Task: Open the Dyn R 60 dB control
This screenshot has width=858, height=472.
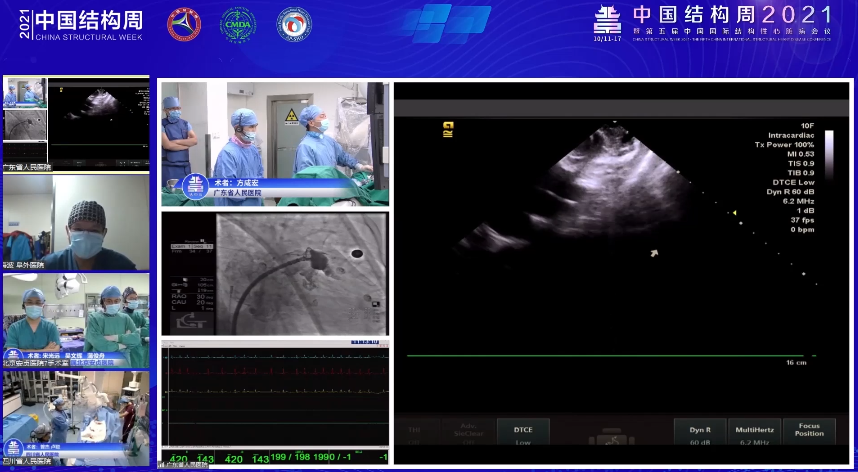Action: coord(699,434)
